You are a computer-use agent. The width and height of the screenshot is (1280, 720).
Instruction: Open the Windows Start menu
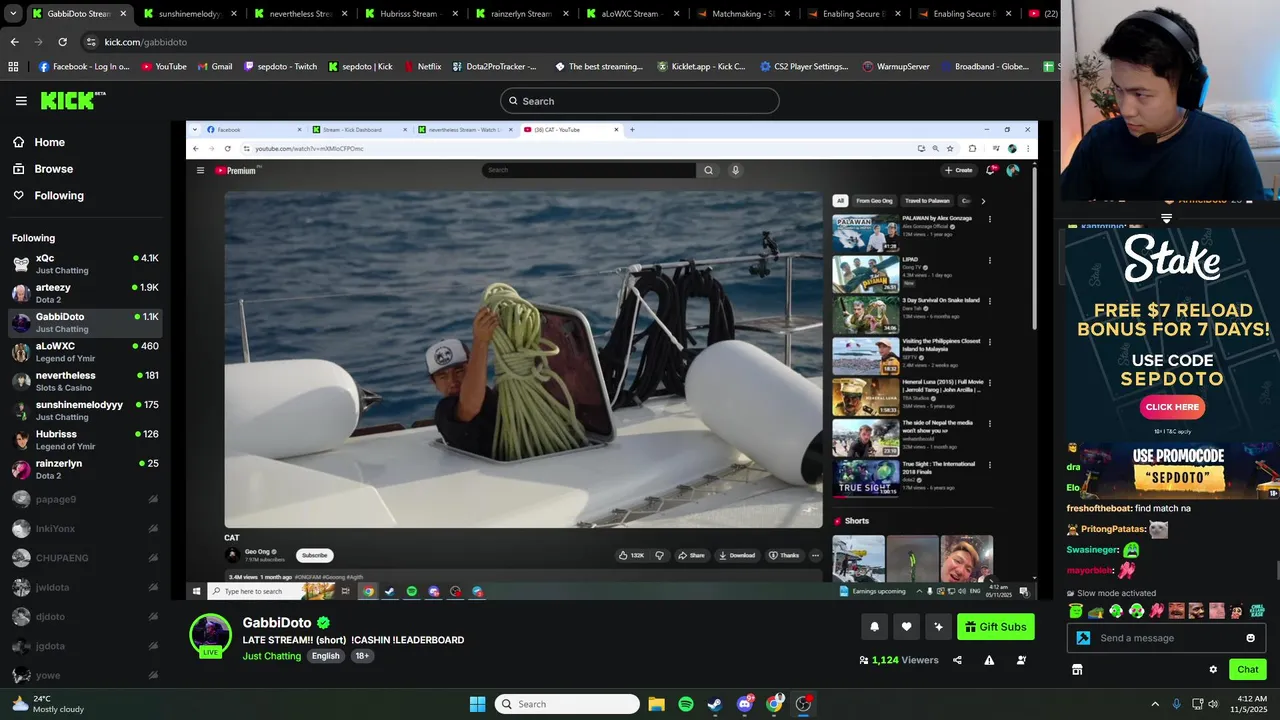pyautogui.click(x=477, y=704)
